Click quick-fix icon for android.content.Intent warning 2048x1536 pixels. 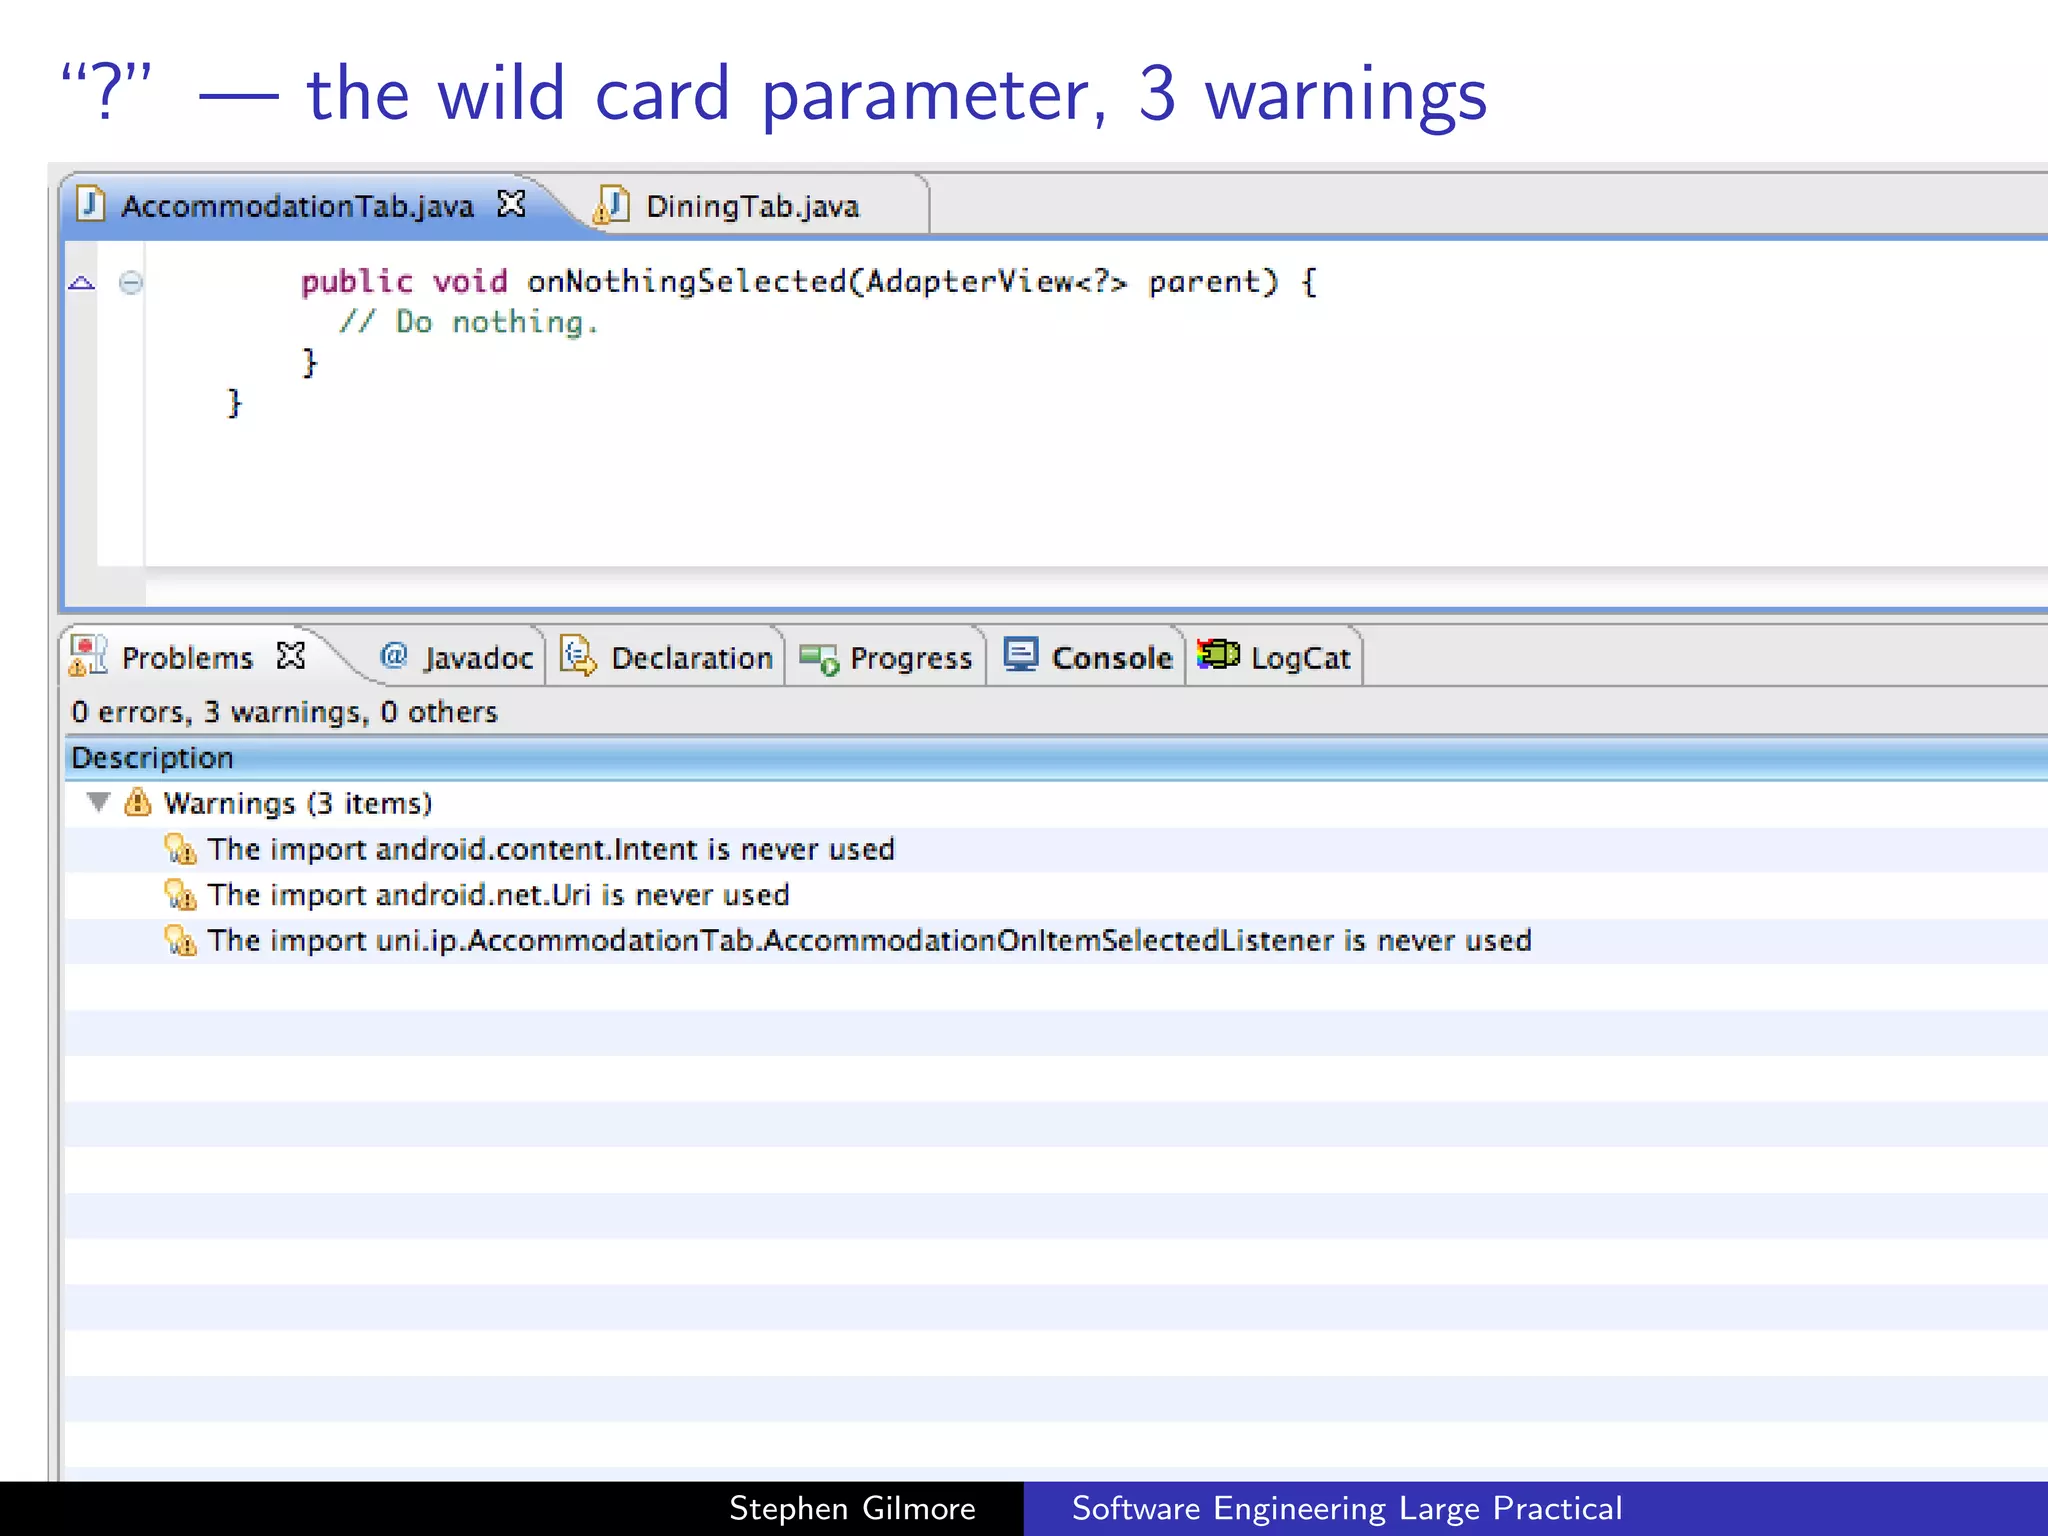click(x=180, y=849)
